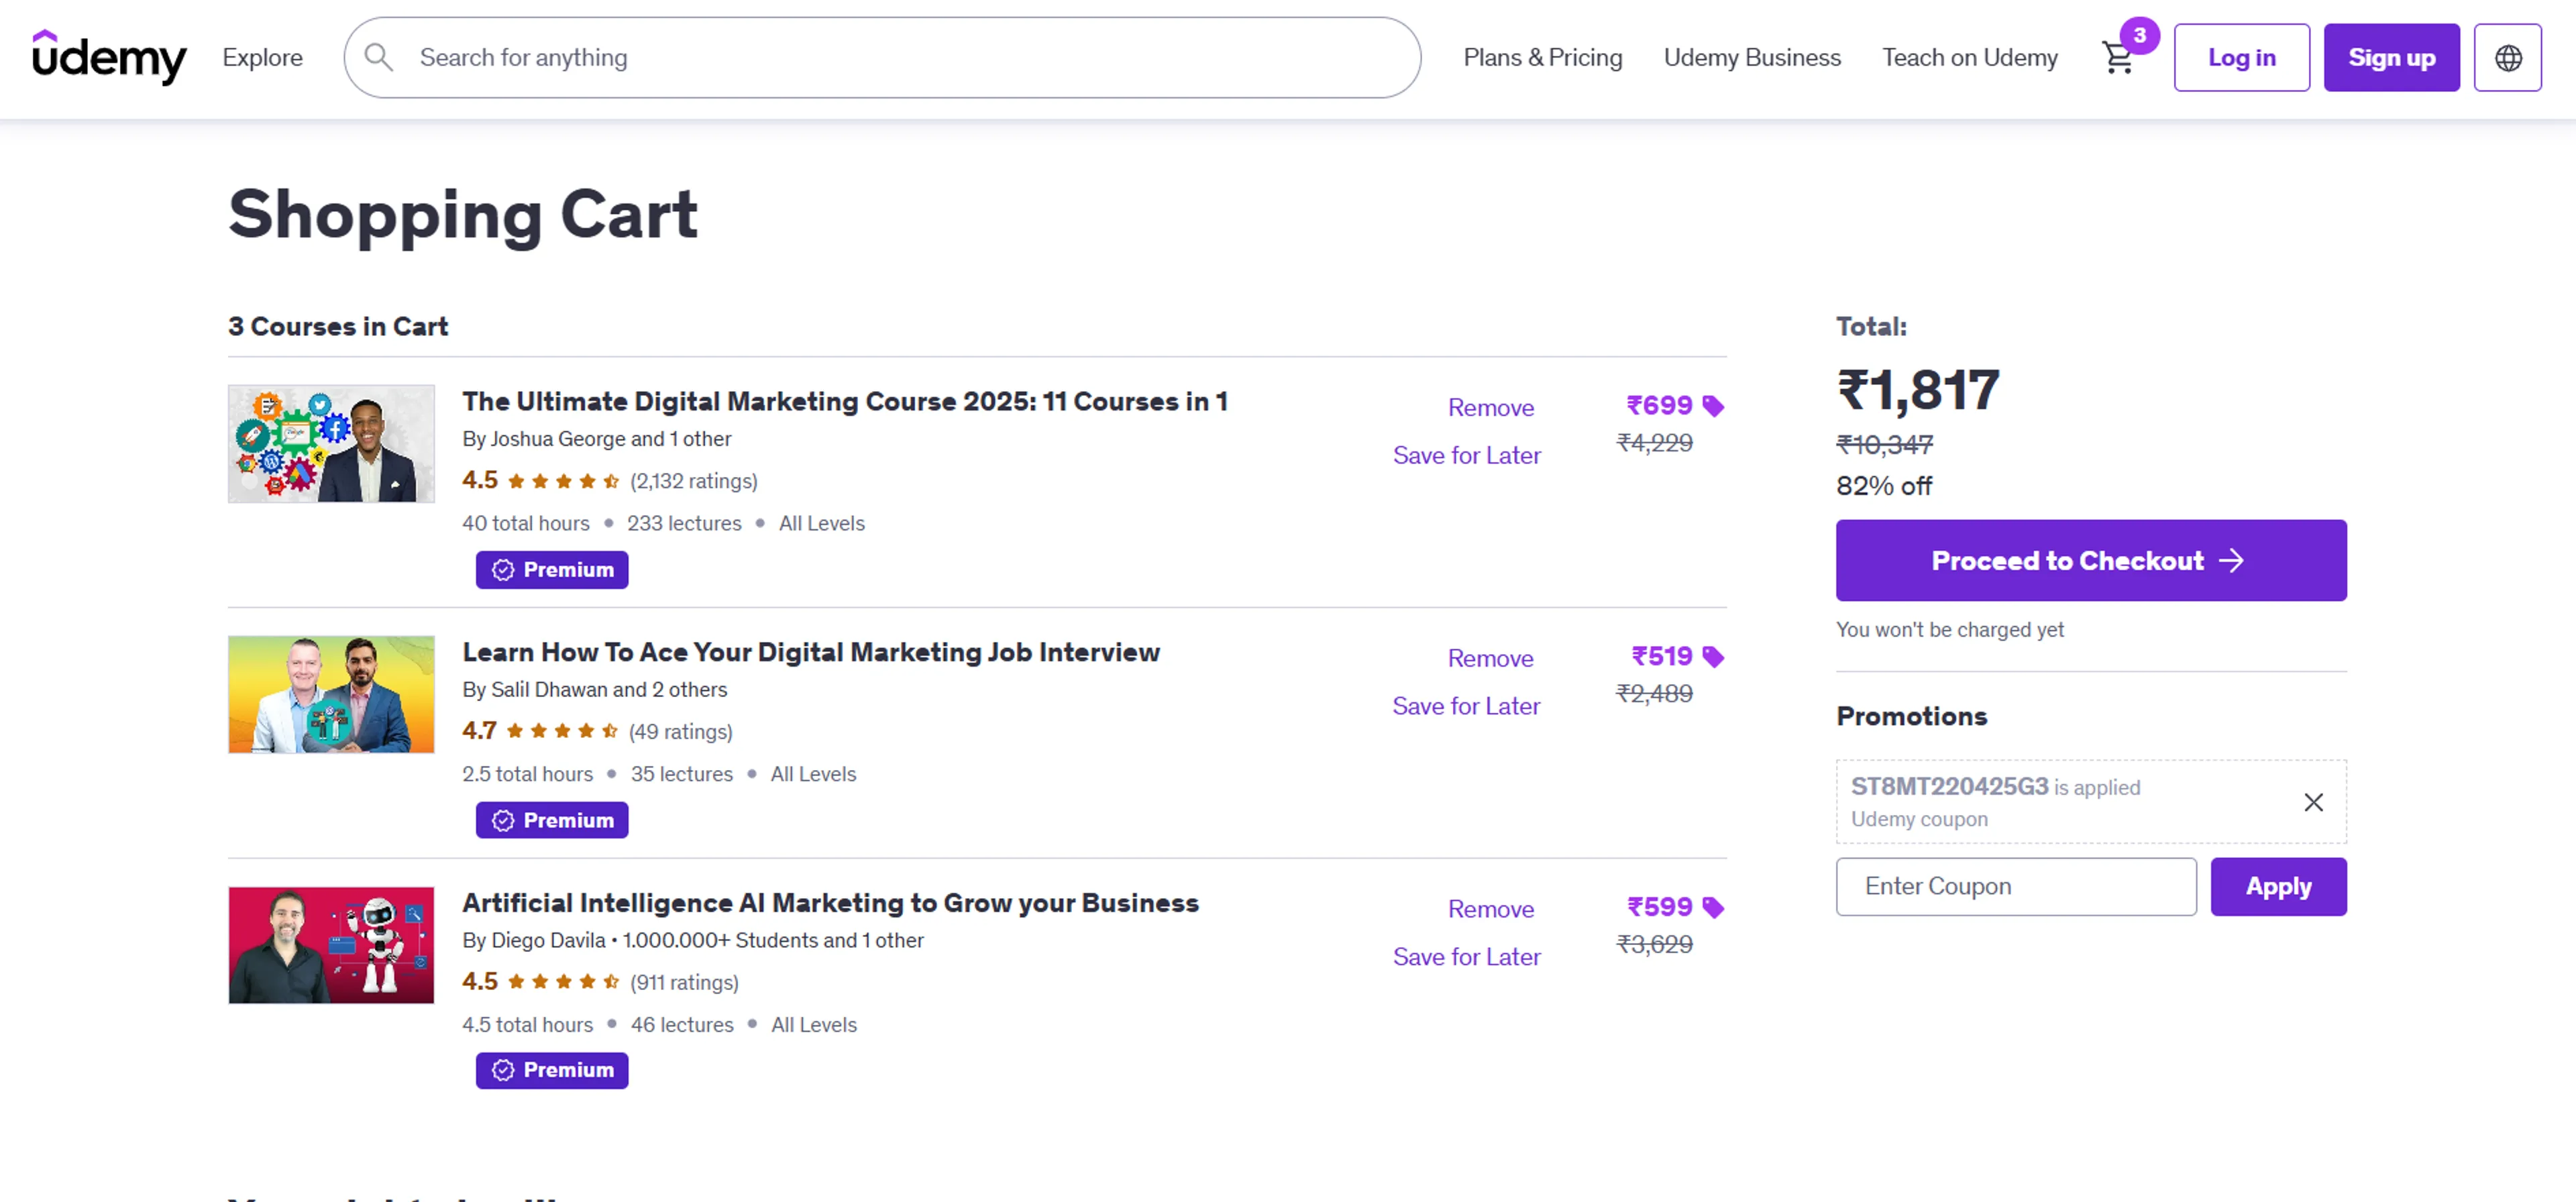Open the shopping cart icon
The width and height of the screenshot is (2576, 1202).
(2118, 58)
